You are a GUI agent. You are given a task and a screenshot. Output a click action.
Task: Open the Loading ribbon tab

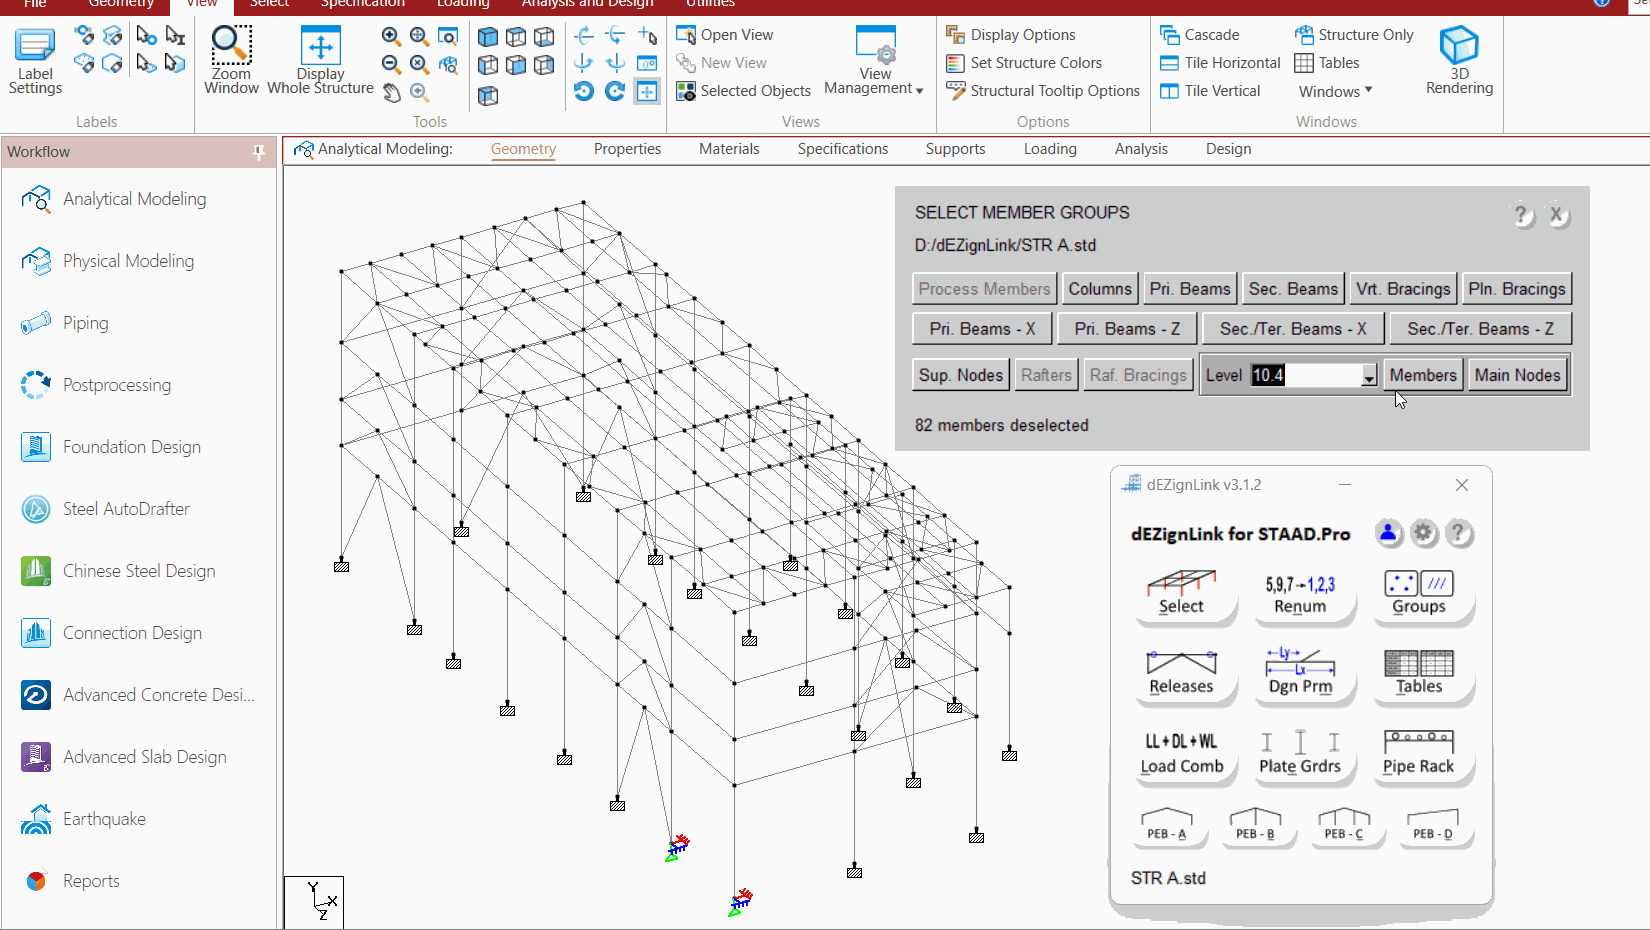coord(463,4)
